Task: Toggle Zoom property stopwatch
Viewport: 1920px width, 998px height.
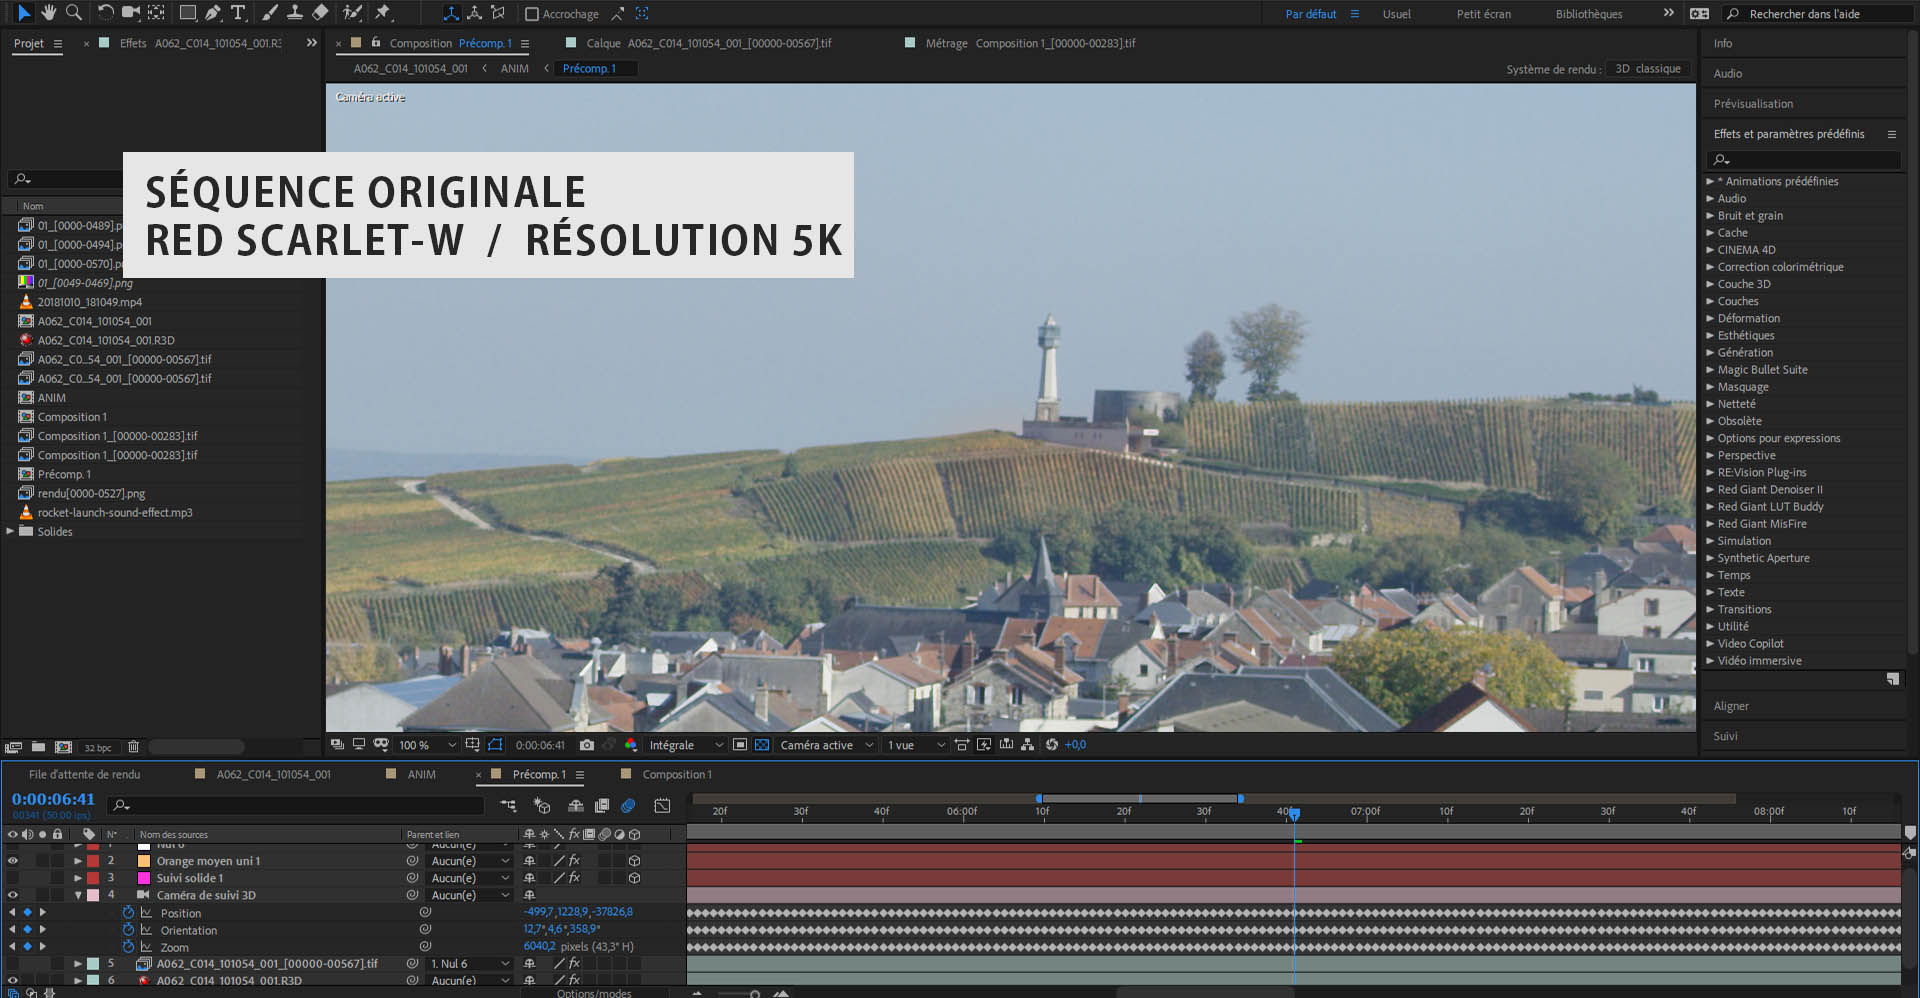Action: 128,947
